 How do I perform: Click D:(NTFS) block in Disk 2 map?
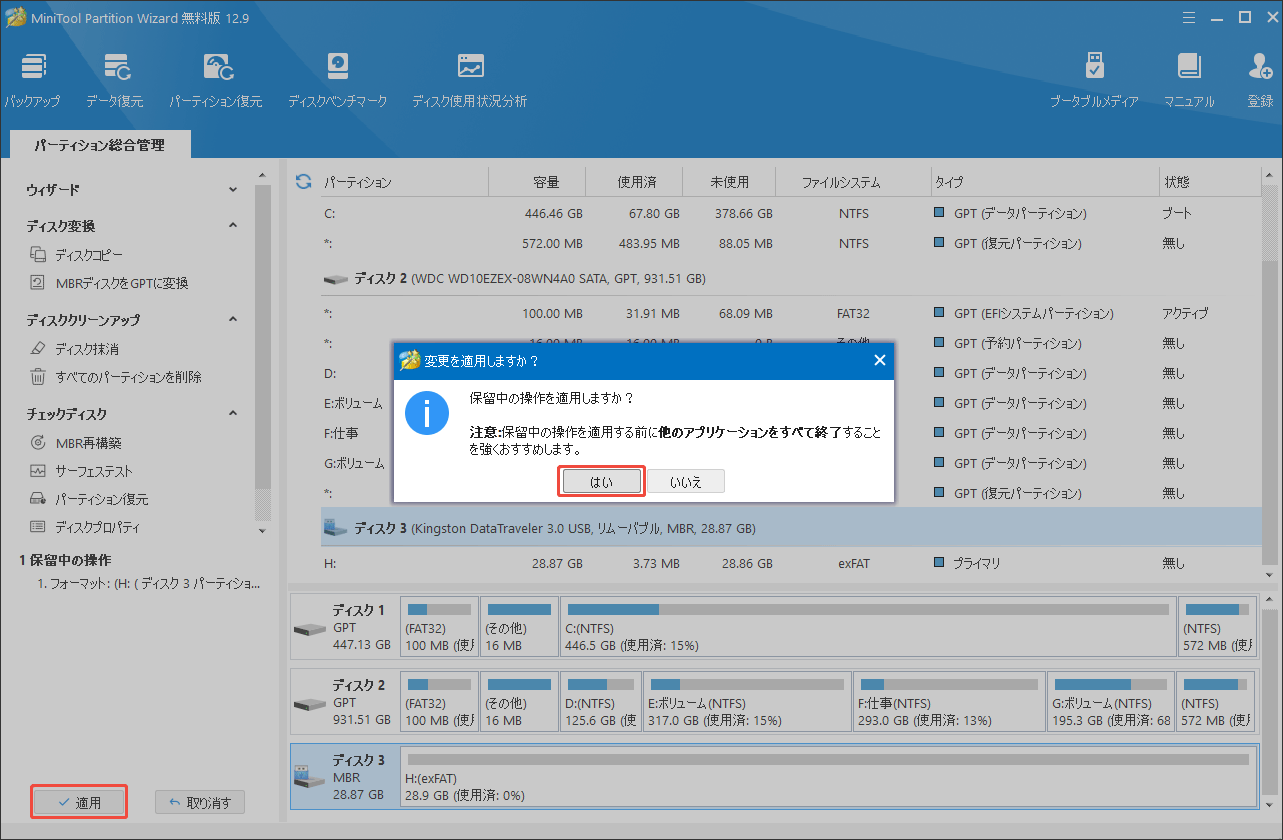click(600, 703)
